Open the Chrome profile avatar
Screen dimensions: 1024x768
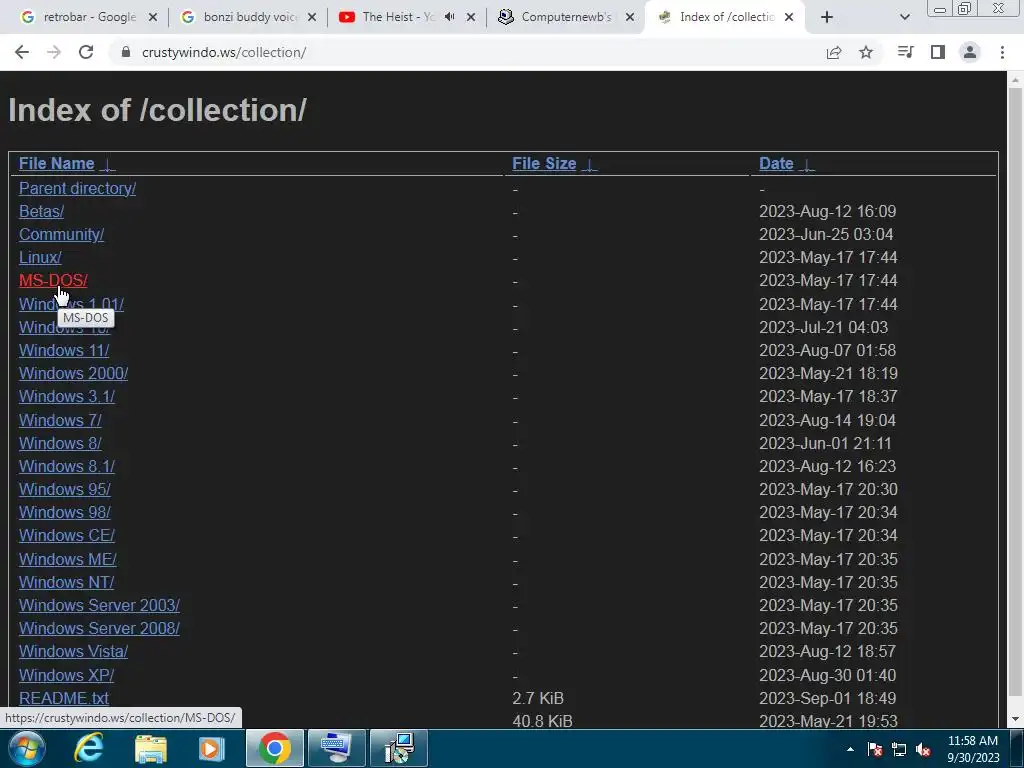(x=970, y=52)
